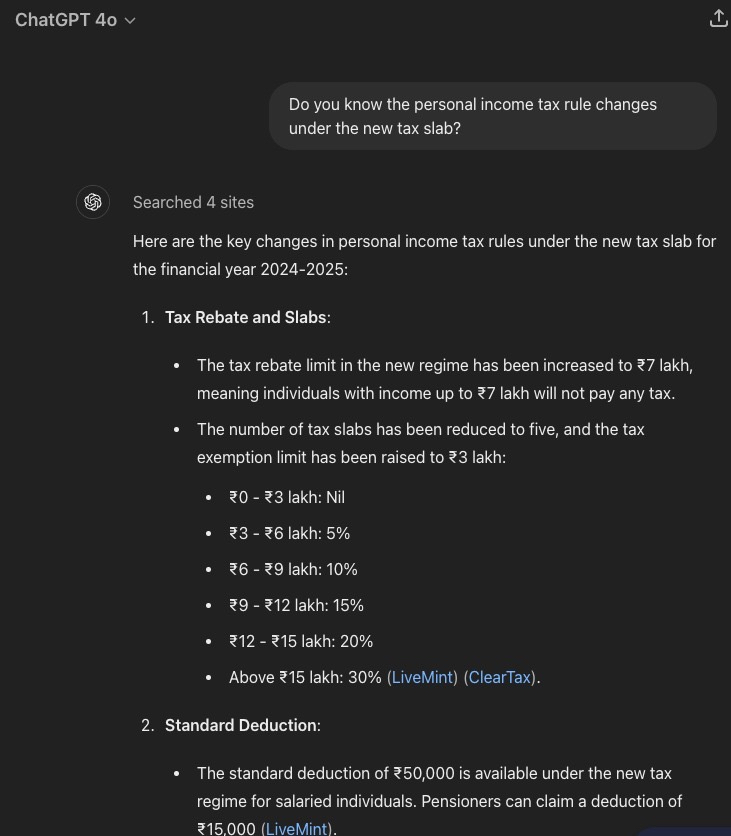
Task: Click the Above ₹15 lakh: 30% text
Action: (x=305, y=677)
